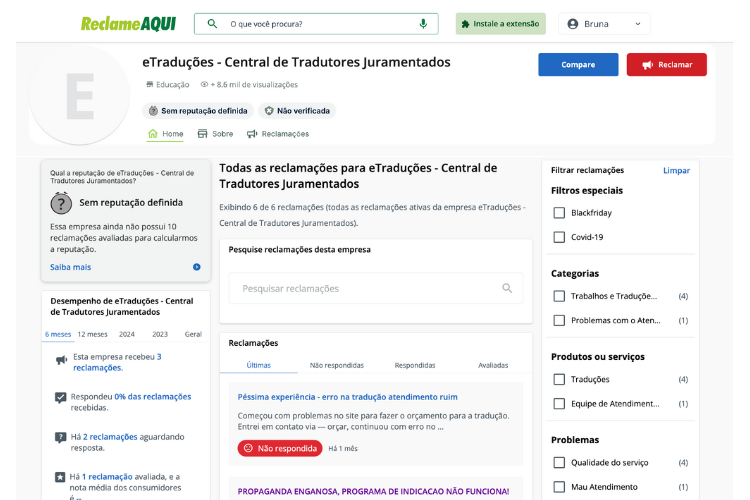Click the Bruna user avatar icon
The image size is (750, 500).
[x=573, y=24]
